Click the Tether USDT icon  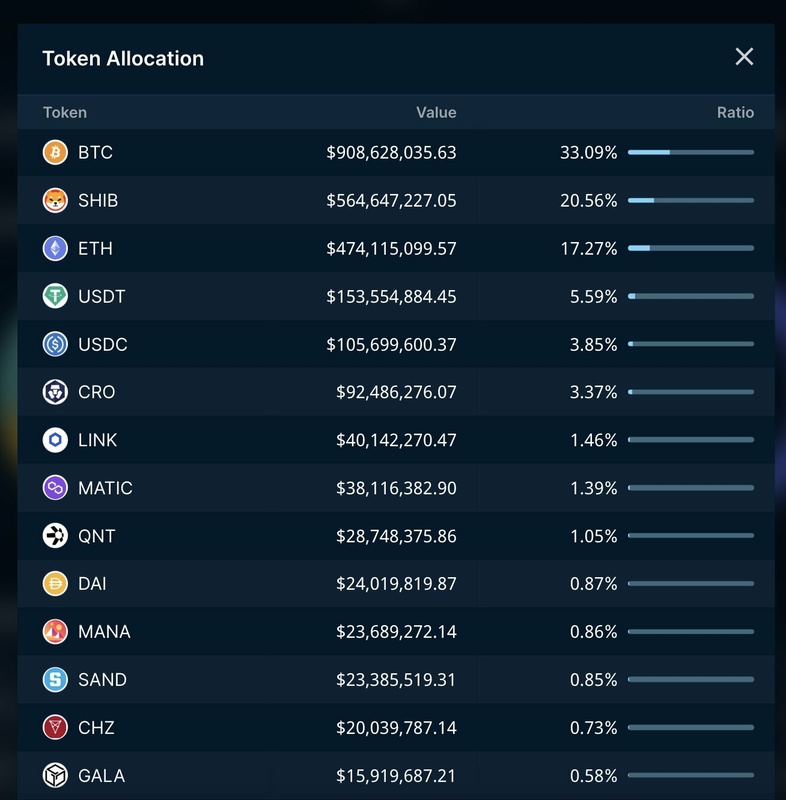coord(55,296)
